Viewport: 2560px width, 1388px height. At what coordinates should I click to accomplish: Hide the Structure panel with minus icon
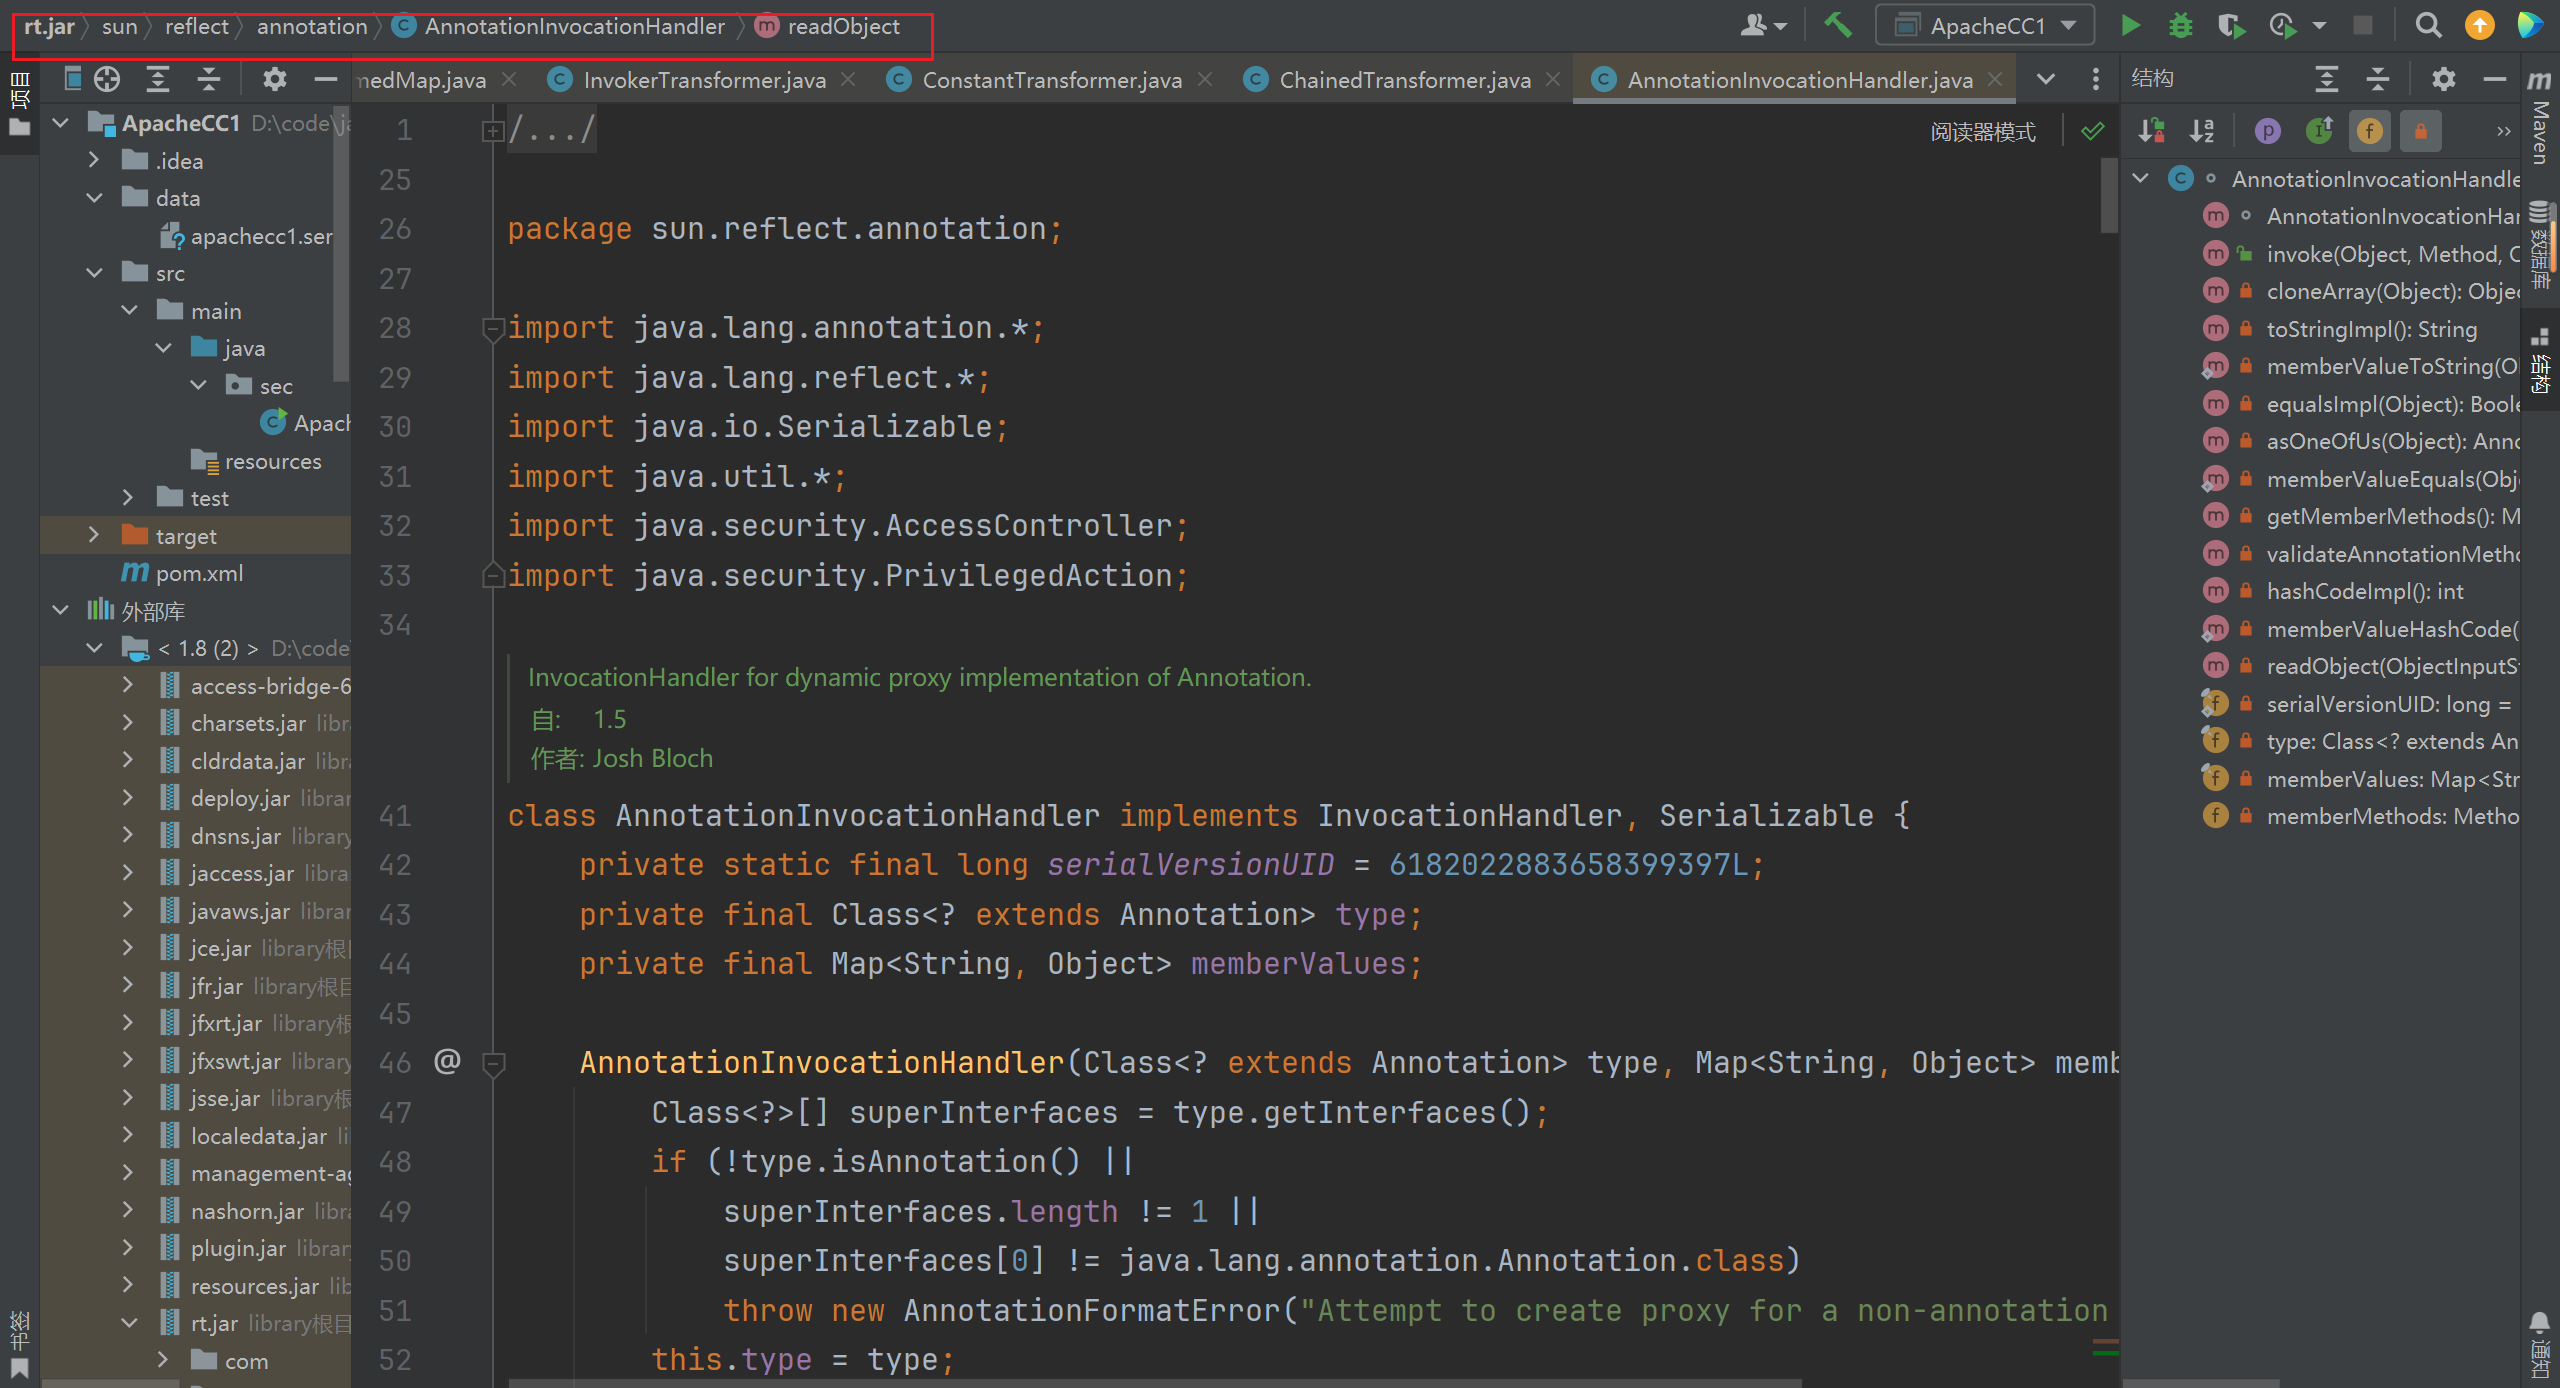[x=2494, y=79]
